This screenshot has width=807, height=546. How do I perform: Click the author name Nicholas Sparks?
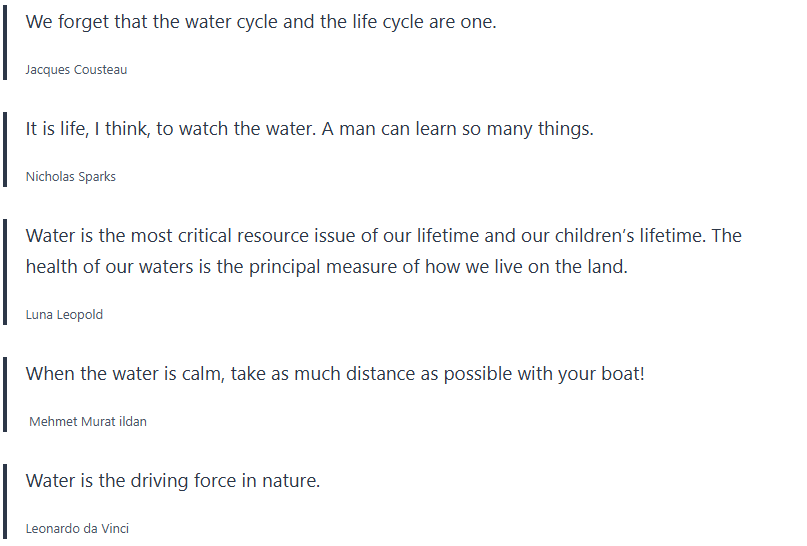(70, 177)
